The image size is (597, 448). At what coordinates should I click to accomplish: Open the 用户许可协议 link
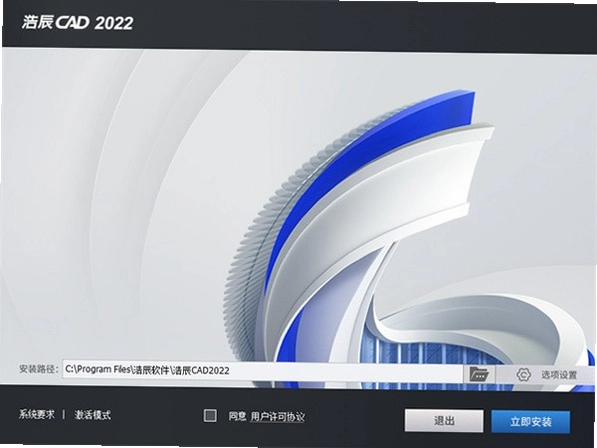tap(278, 417)
